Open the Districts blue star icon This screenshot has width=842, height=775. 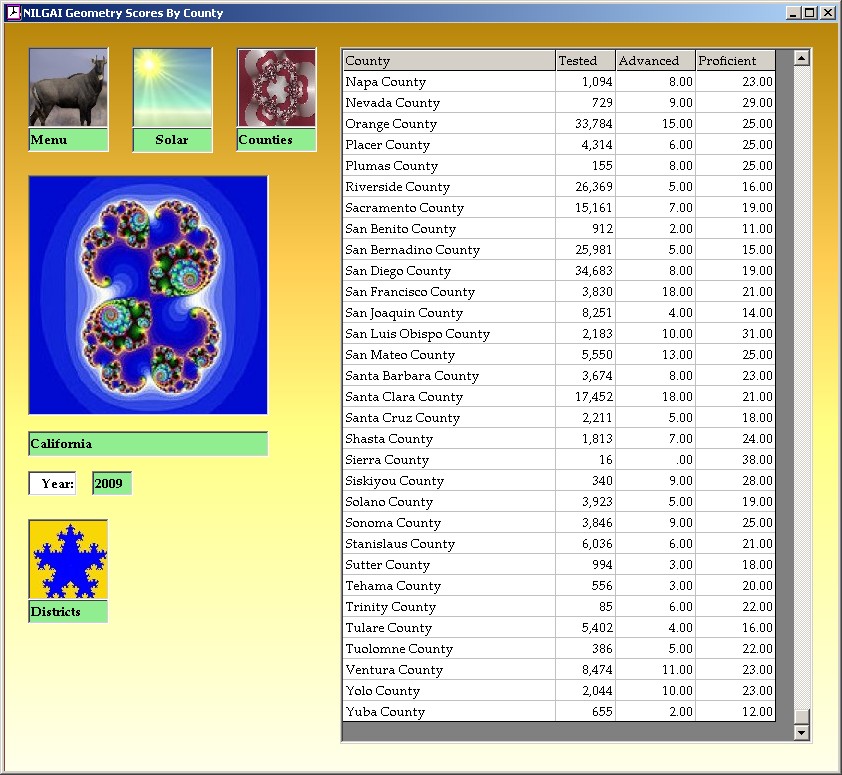coord(68,559)
